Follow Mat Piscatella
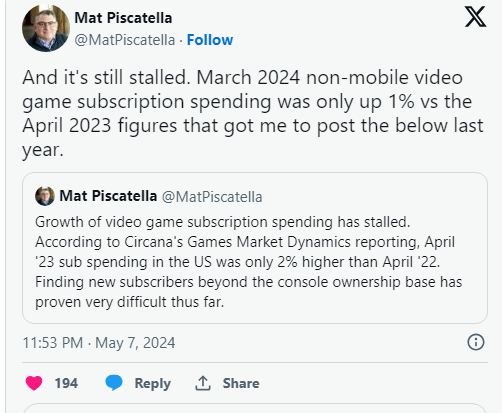The image size is (502, 413). [x=210, y=40]
